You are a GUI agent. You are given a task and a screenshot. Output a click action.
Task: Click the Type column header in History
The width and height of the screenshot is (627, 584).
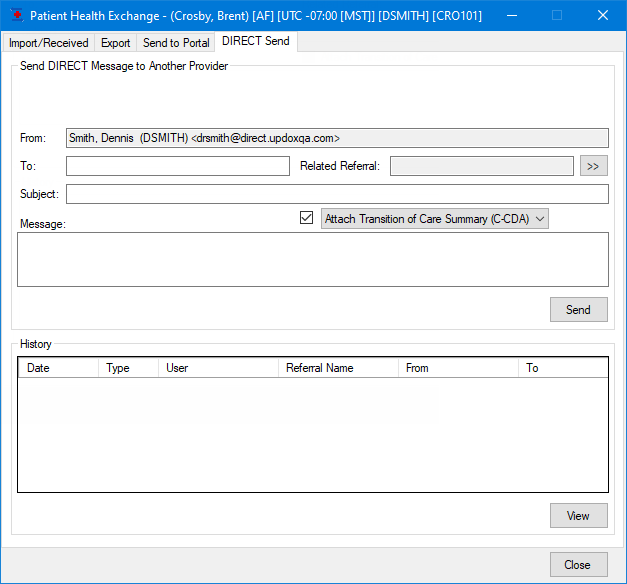(128, 368)
